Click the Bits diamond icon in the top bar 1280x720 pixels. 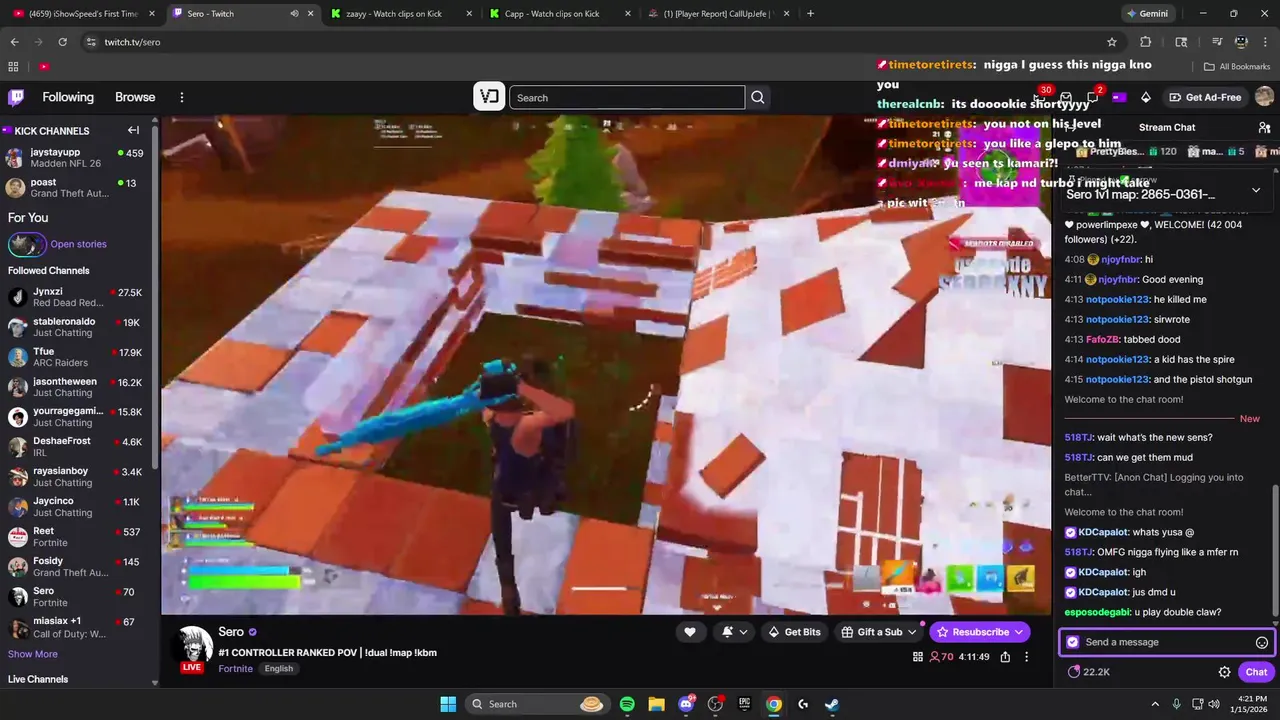(1146, 97)
